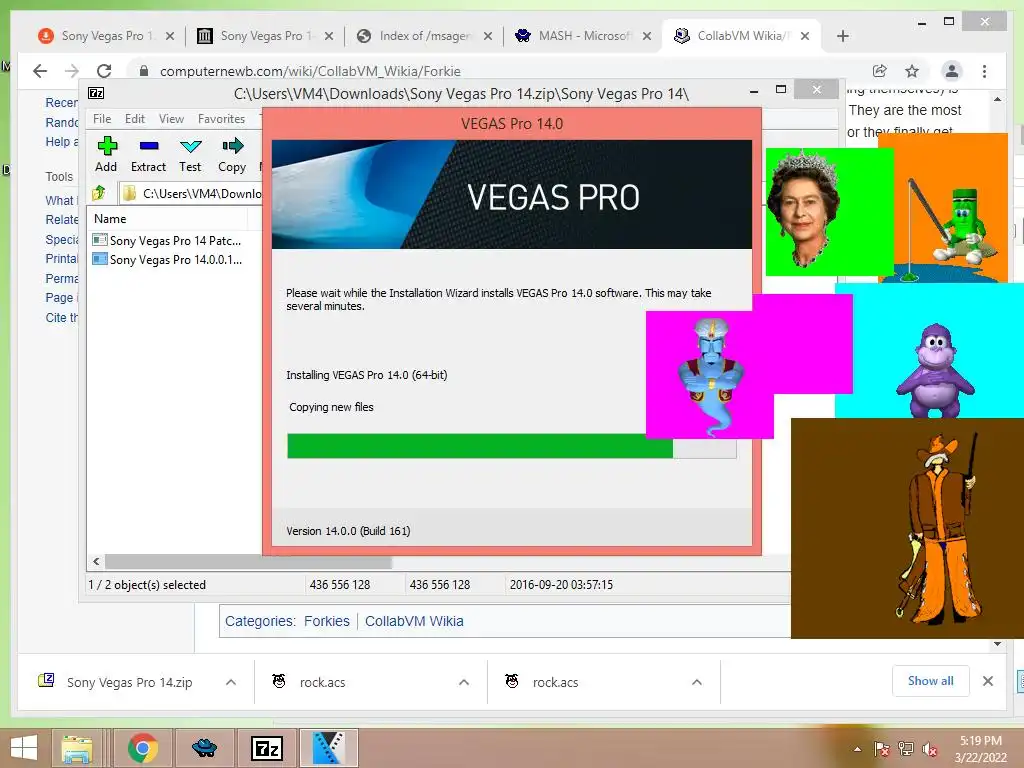The width and height of the screenshot is (1024, 768).
Task: Show hidden tray icons arrow
Action: 857,749
